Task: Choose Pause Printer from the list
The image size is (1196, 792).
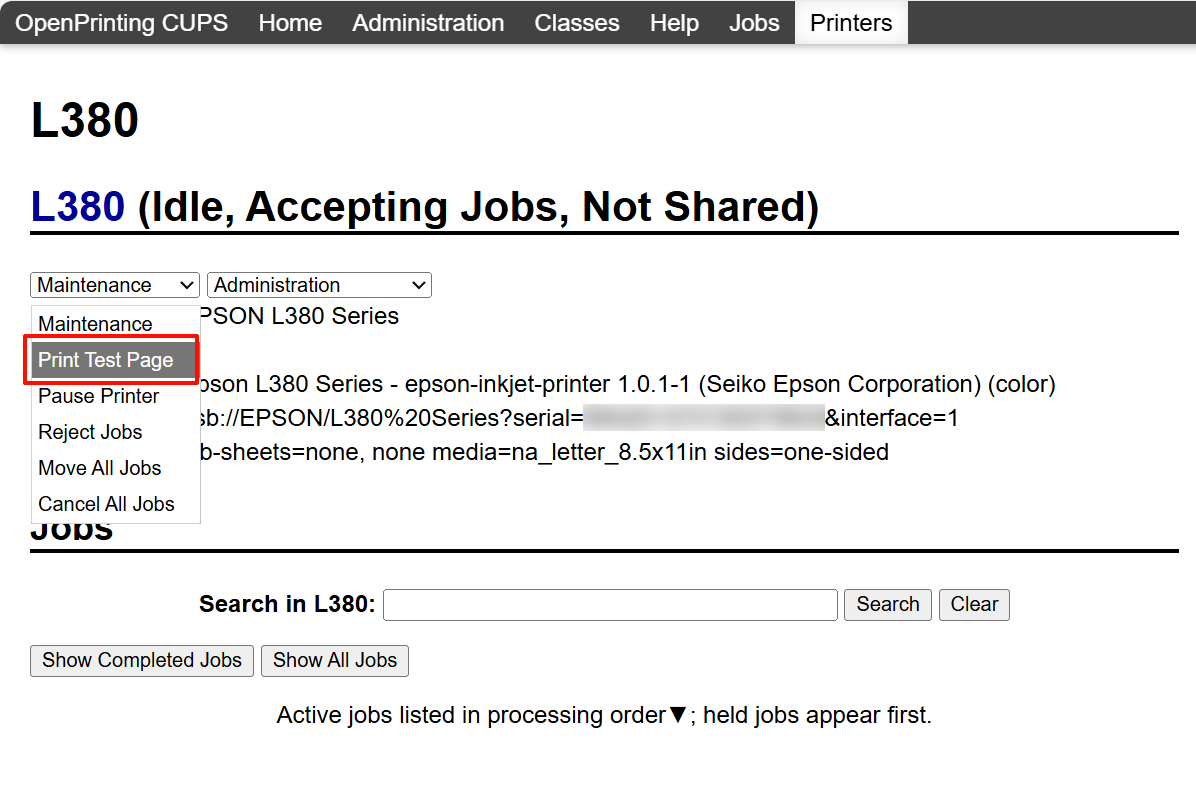Action: coord(99,396)
